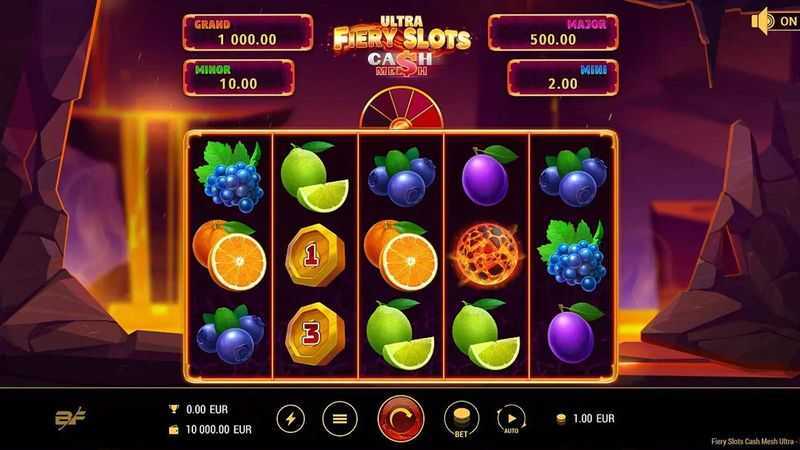Viewport: 800px width, 450px height.
Task: Click the gold coin marked 1
Action: (315, 255)
